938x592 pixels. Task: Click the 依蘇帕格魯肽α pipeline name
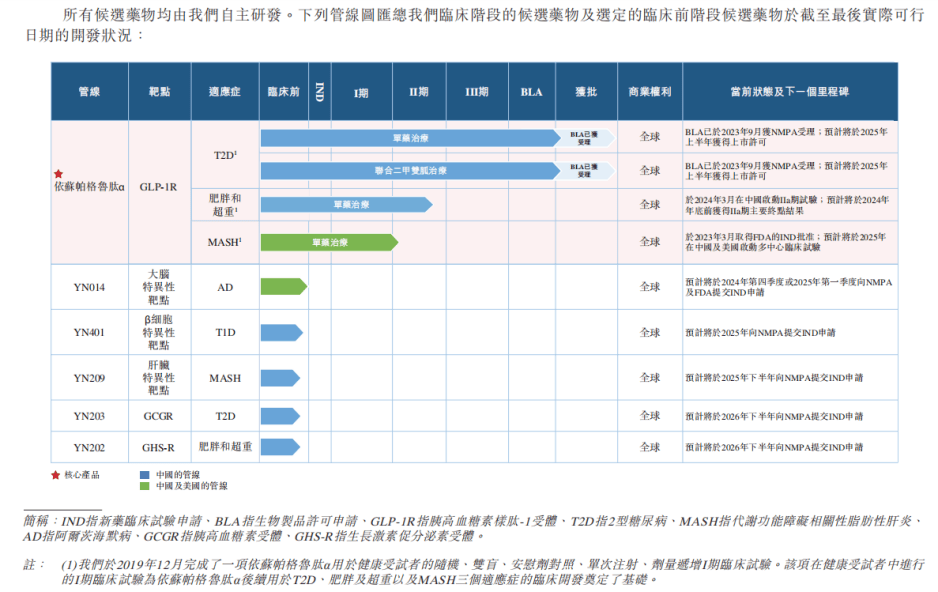[90, 187]
